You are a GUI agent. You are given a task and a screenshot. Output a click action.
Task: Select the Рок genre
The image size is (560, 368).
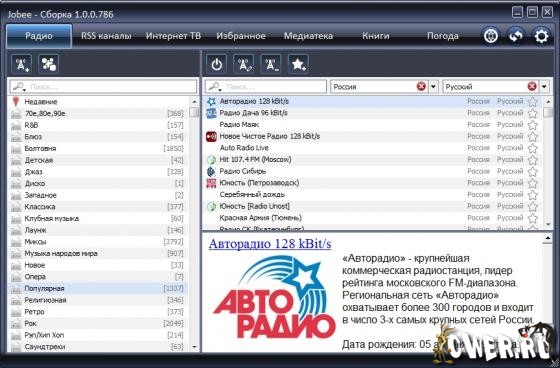98,323
